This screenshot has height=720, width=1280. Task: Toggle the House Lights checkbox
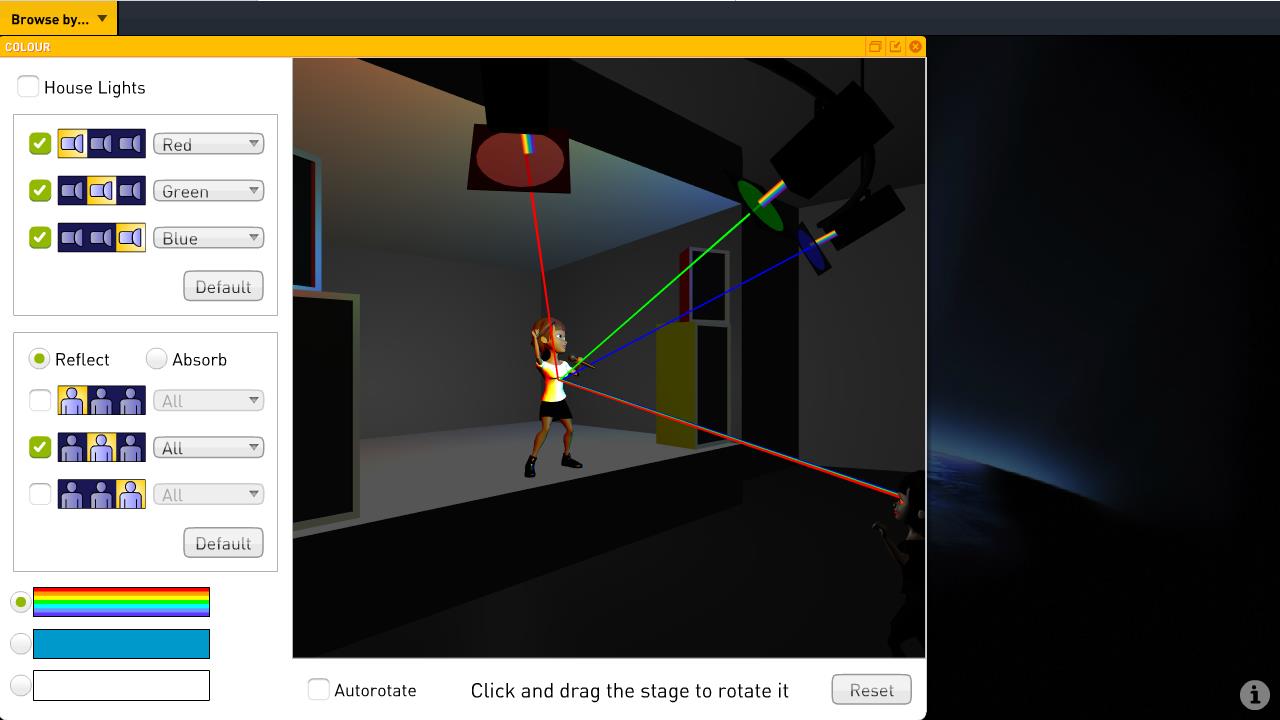pos(28,87)
